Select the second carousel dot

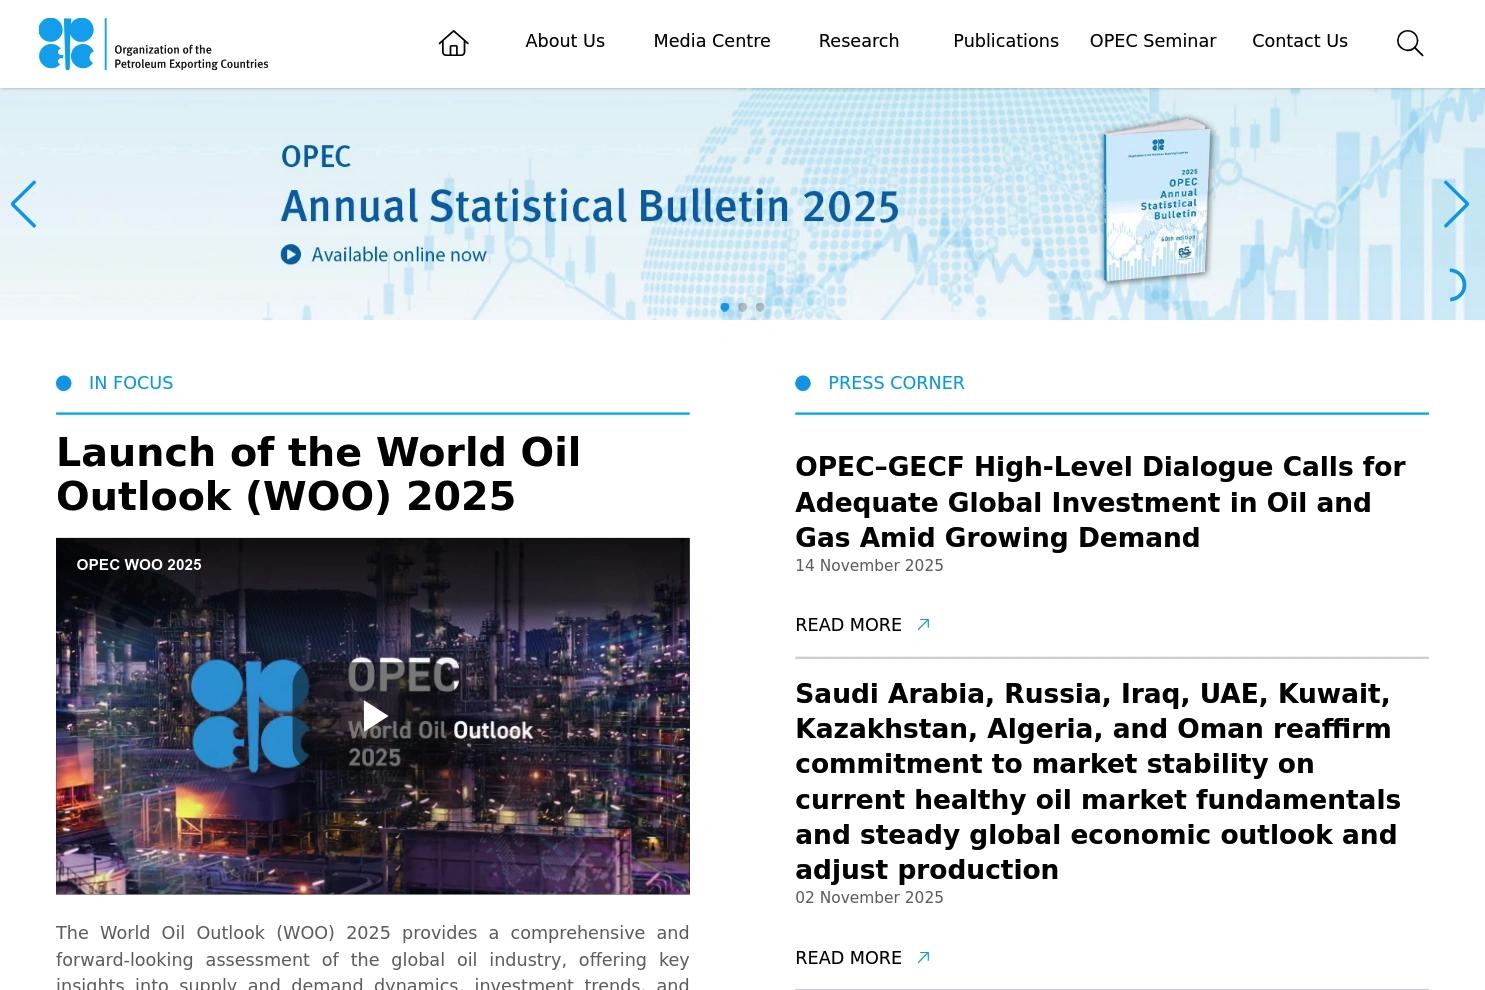coord(742,307)
